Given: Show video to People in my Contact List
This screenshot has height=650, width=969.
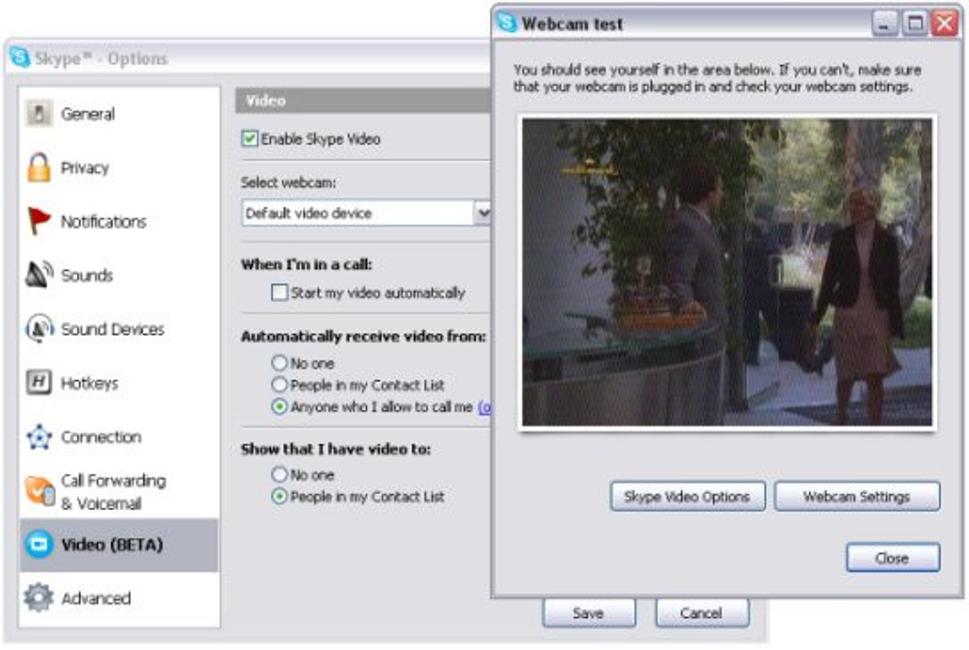Looking at the screenshot, I should pos(279,496).
